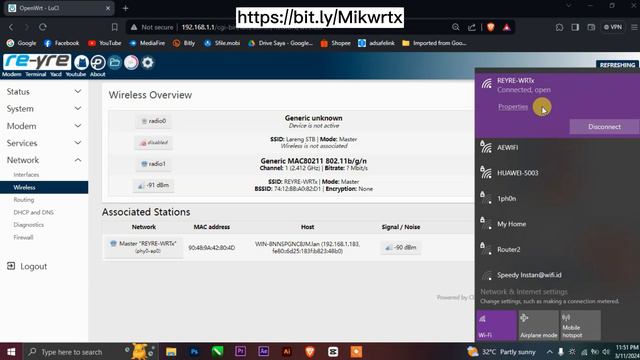Open Premiere Pro from the taskbar

[x=240, y=351]
